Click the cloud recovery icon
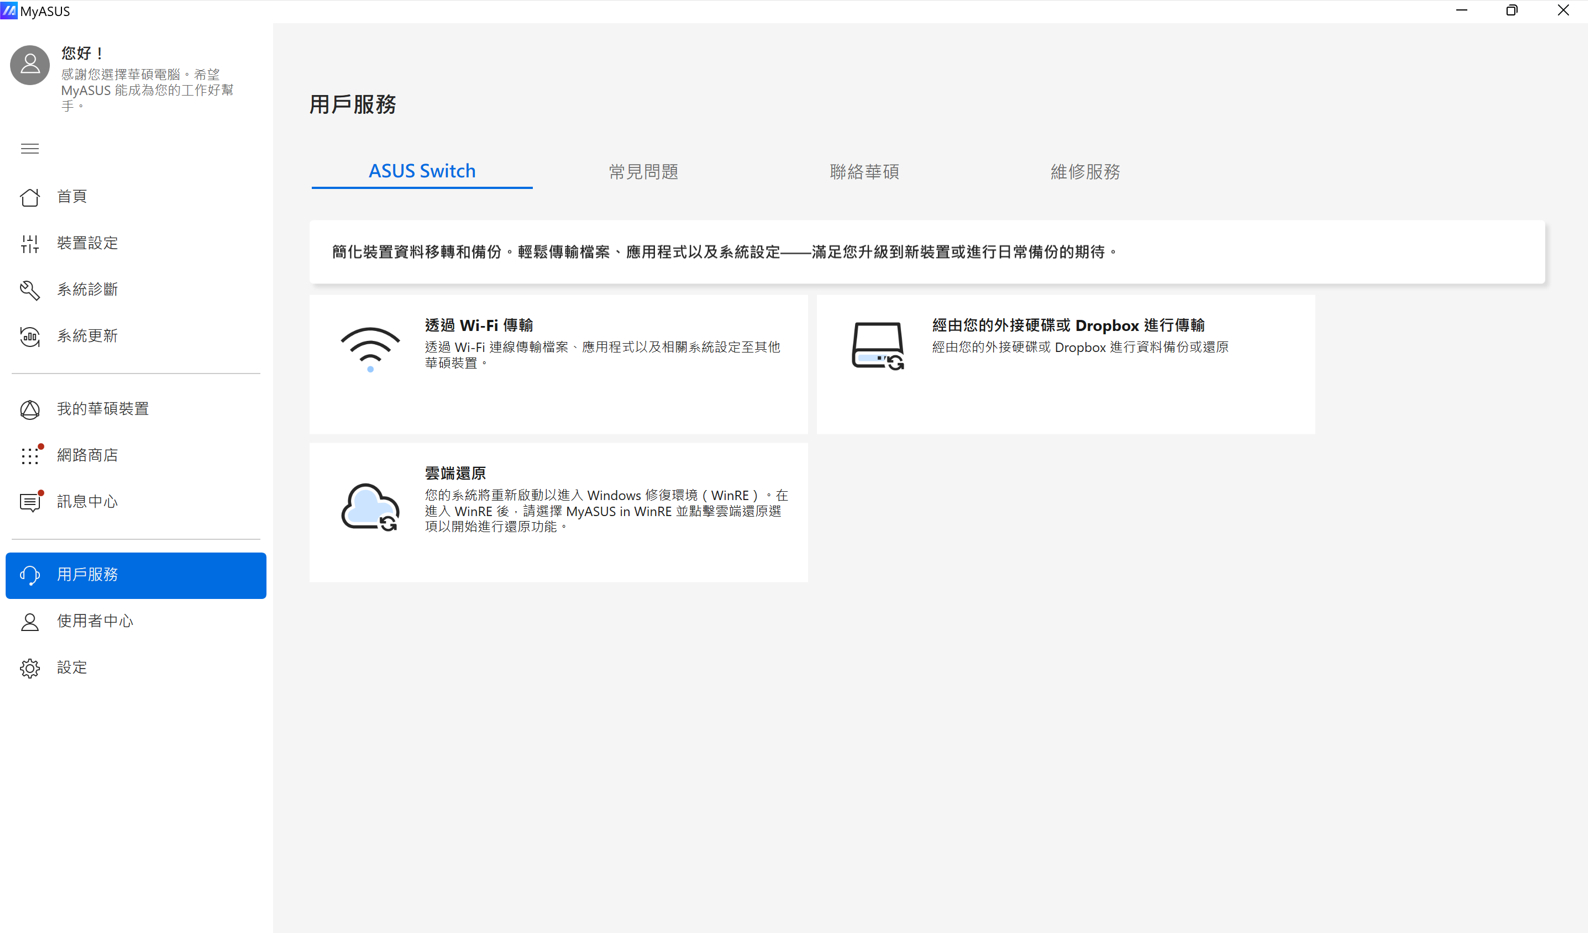The image size is (1588, 933). (x=370, y=507)
